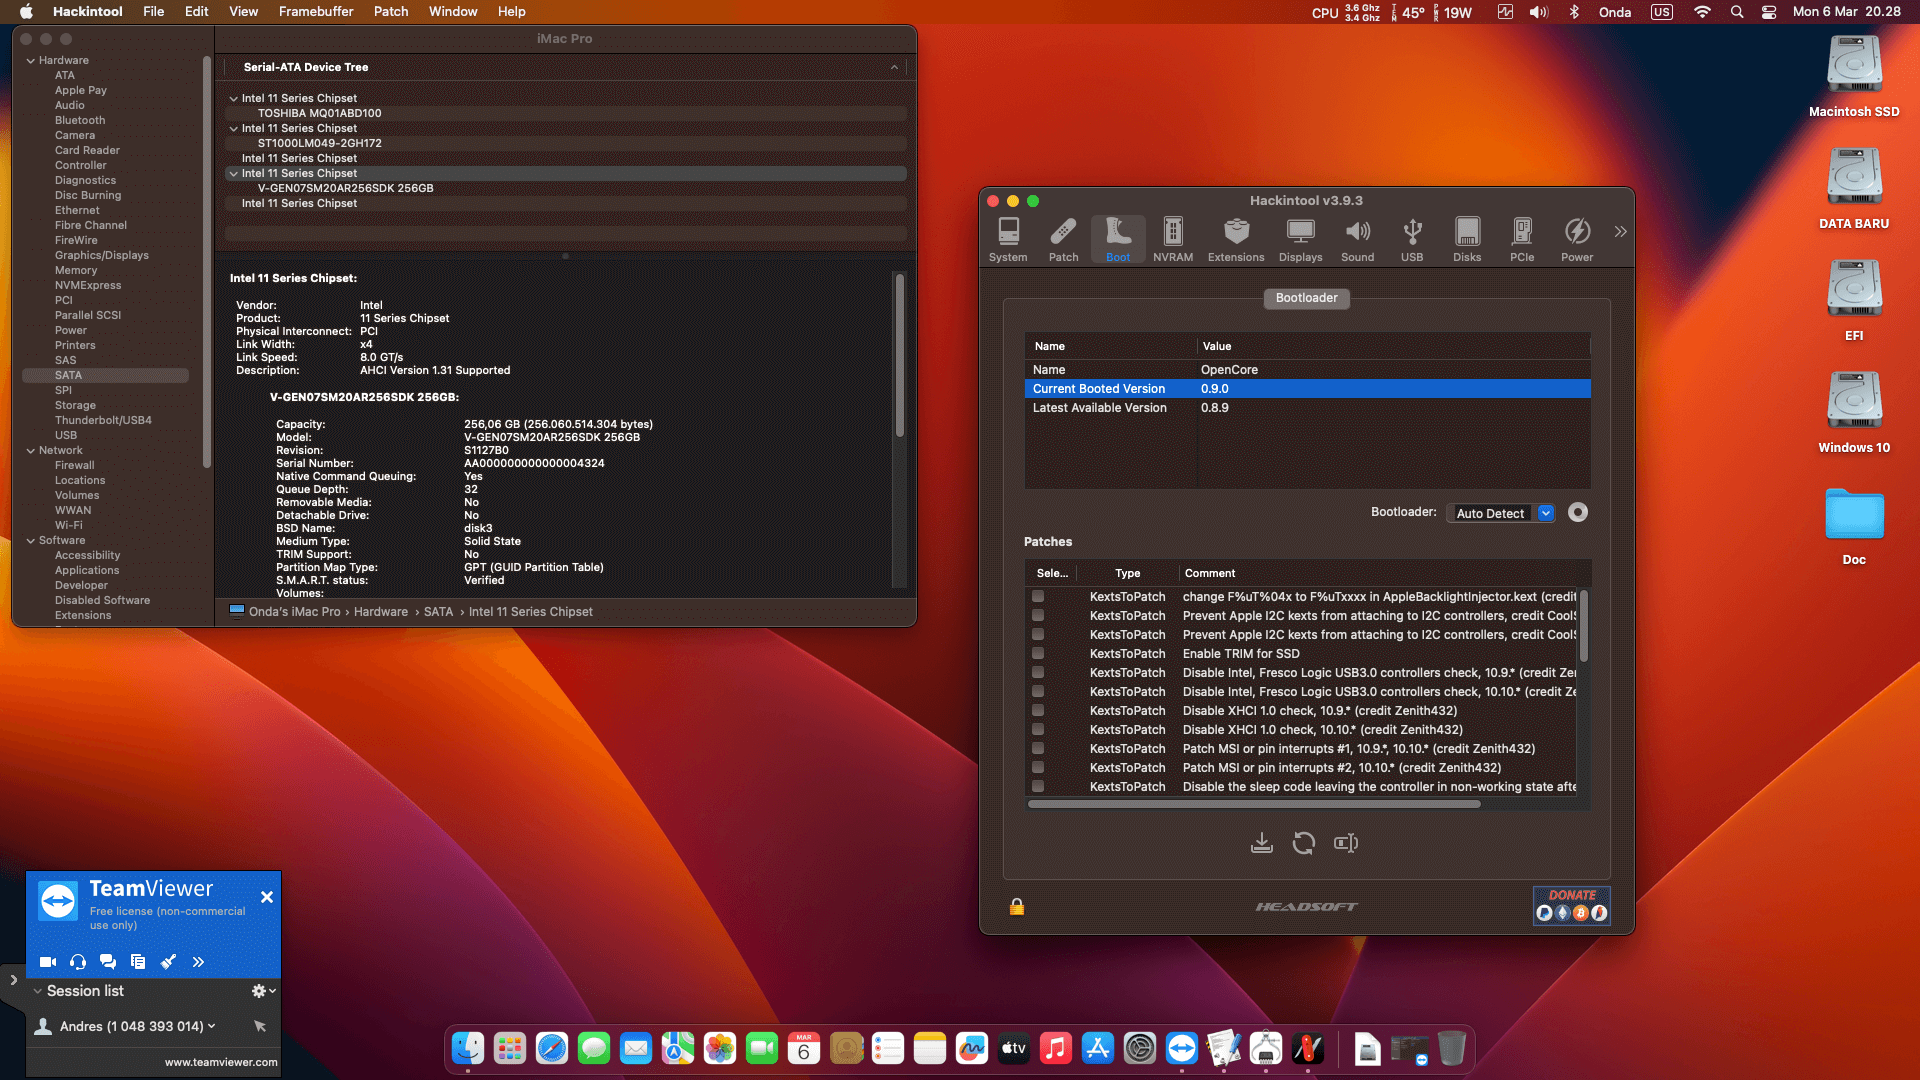Open the PCIe section

point(1522,239)
